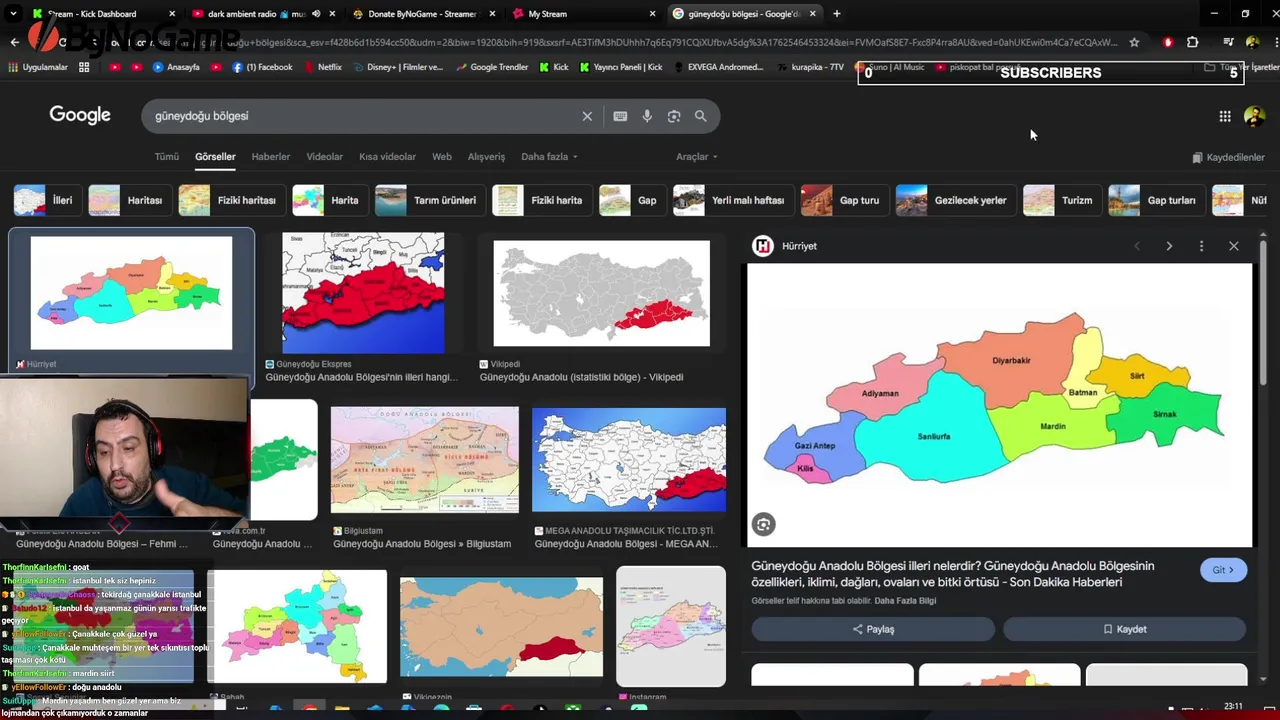The image size is (1280, 720).
Task: Open the Netflix bookmark
Action: [x=321, y=67]
